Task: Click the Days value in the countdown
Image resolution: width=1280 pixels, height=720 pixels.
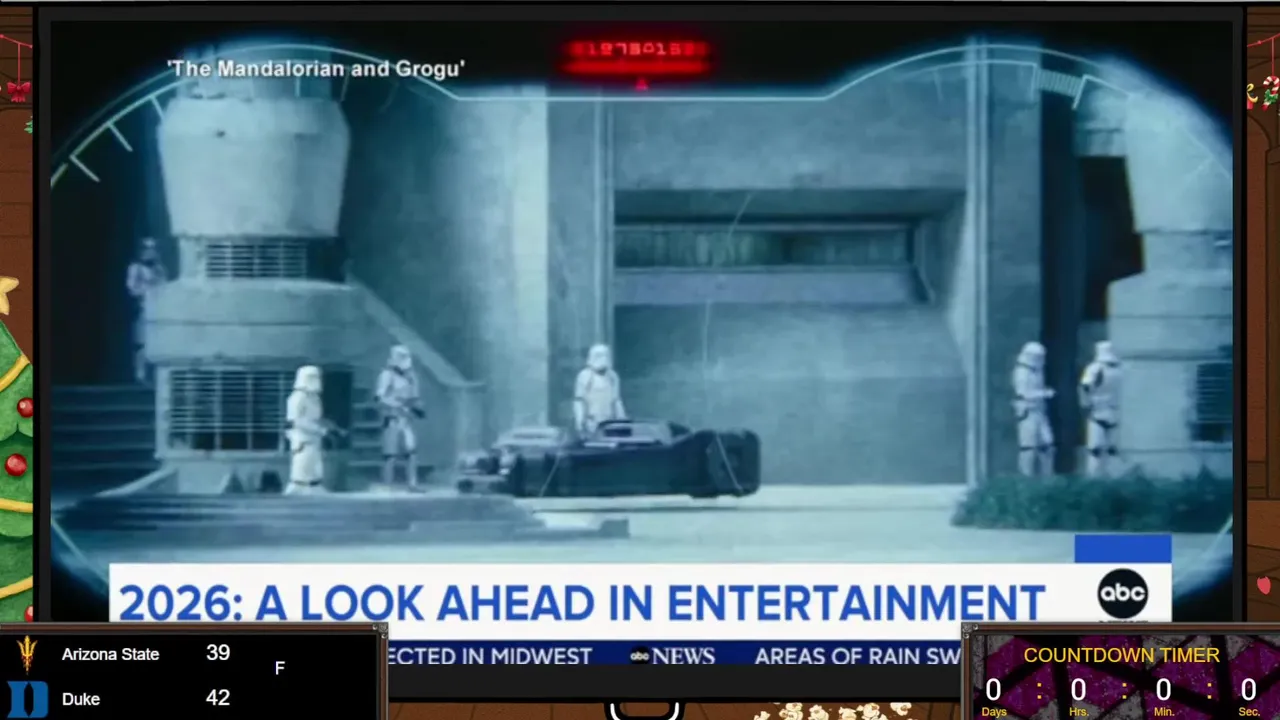Action: (993, 689)
